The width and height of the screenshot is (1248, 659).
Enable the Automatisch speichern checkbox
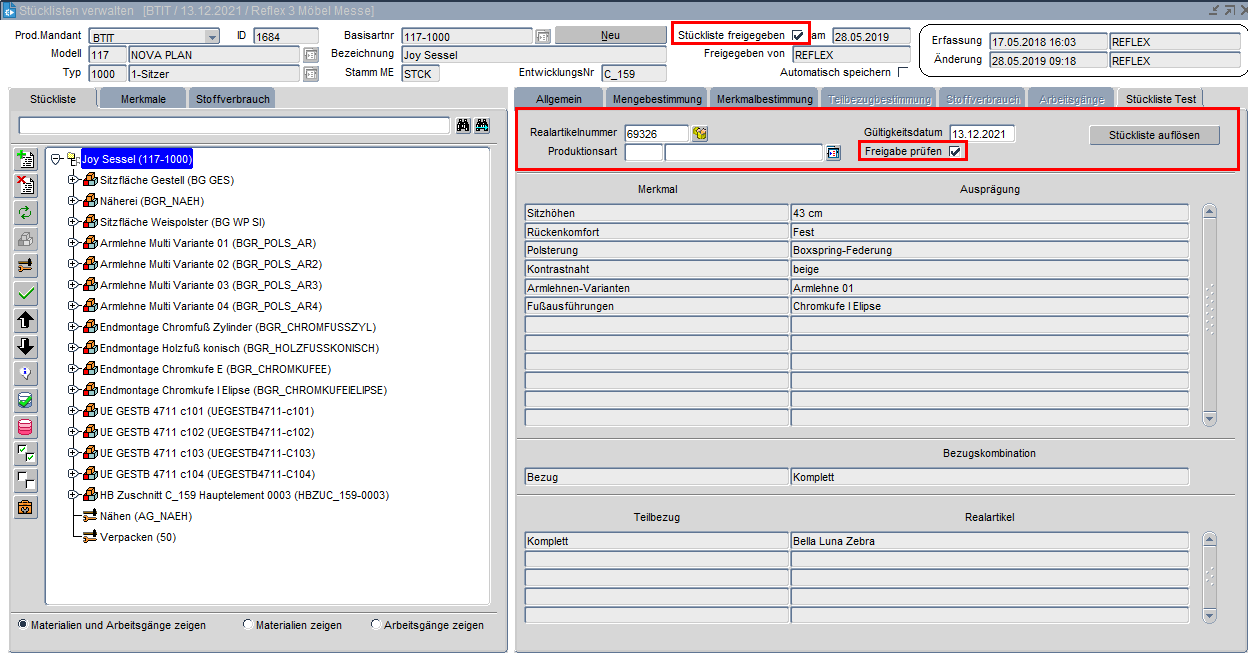(903, 73)
